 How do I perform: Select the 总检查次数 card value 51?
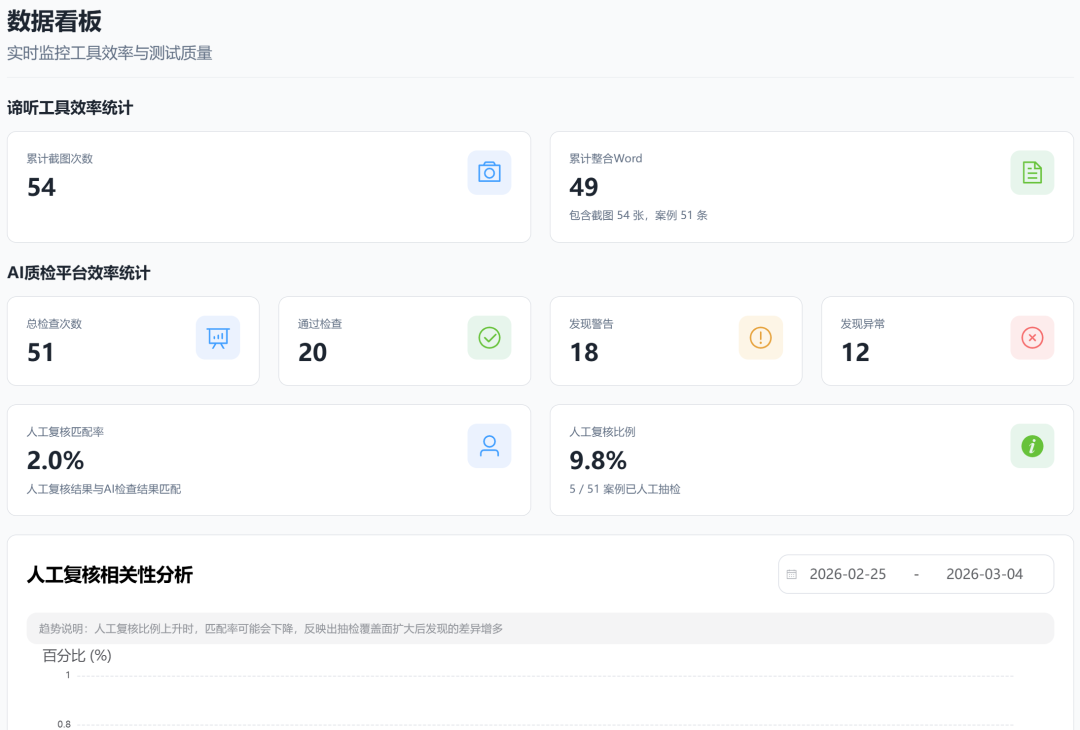coord(41,352)
